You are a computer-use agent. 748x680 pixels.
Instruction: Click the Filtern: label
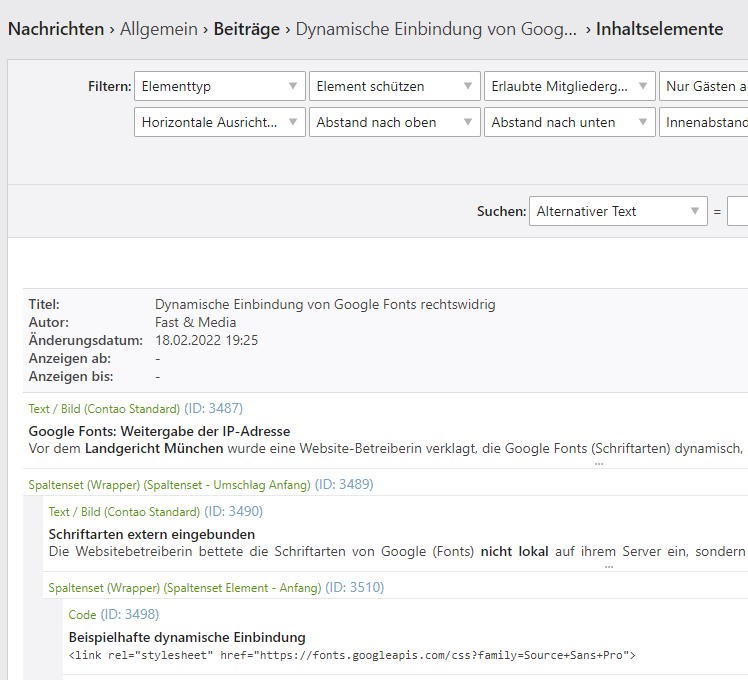[110, 86]
